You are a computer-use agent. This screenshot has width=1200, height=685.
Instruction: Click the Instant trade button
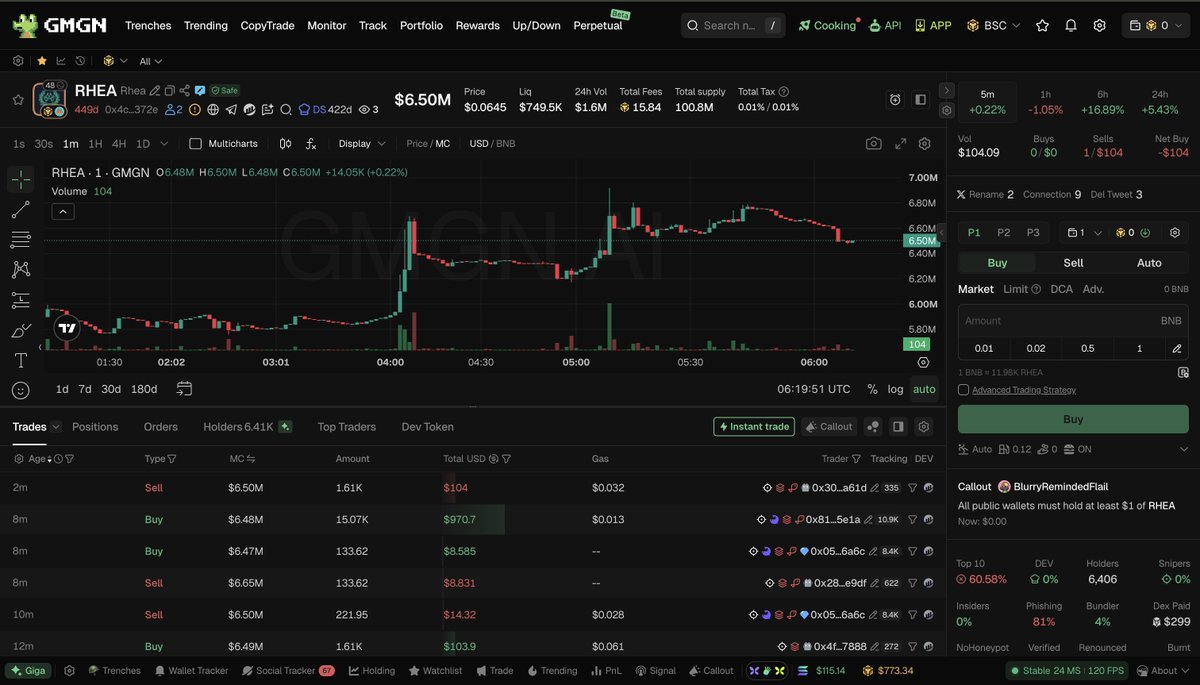(x=754, y=426)
